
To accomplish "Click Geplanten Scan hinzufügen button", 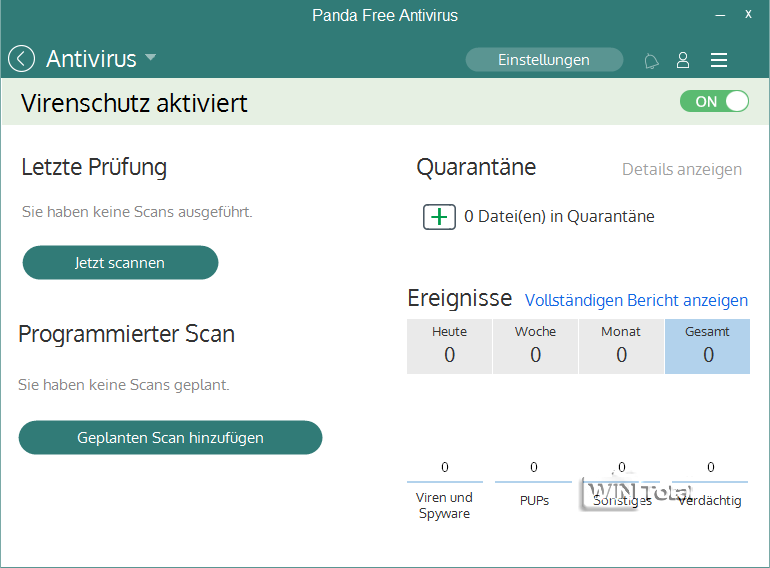I will click(170, 437).
